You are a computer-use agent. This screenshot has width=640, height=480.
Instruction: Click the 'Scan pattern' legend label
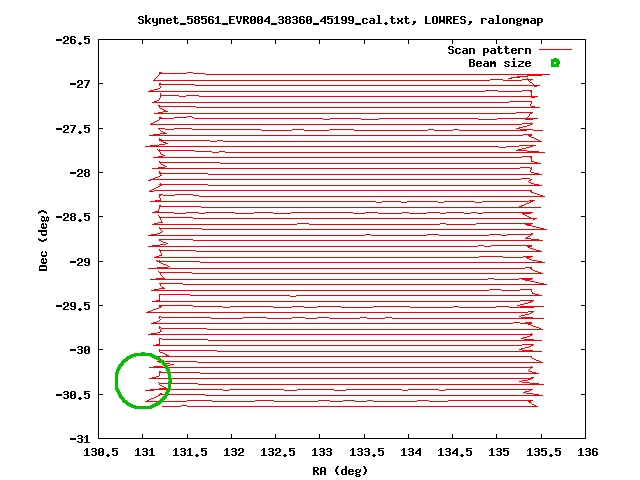click(489, 50)
